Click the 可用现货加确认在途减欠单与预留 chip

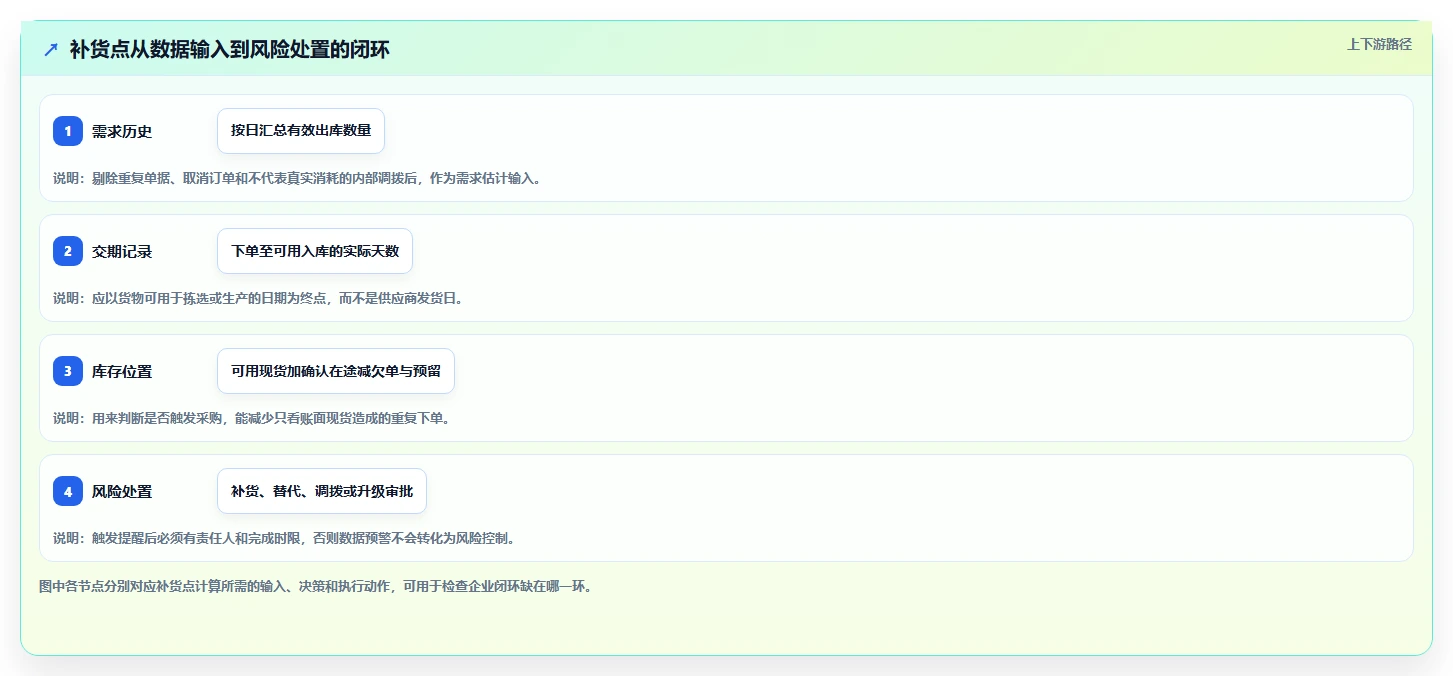pyautogui.click(x=336, y=371)
